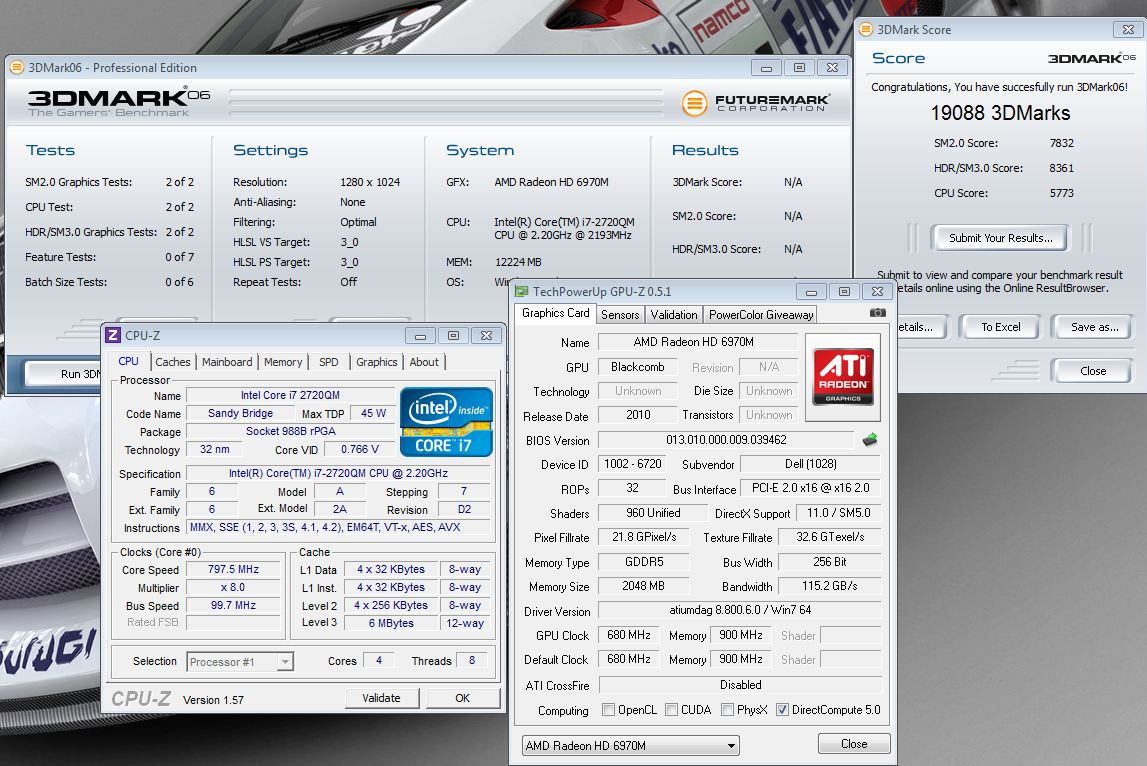1147x766 pixels.
Task: Click the BIOS Version field 013.010.000.009.039462
Action: click(726, 440)
